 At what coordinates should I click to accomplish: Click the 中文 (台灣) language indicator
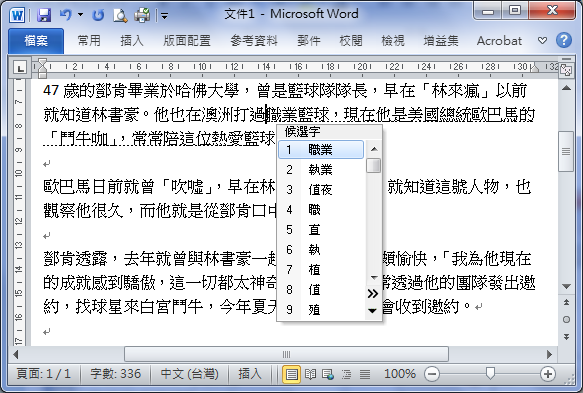190,374
